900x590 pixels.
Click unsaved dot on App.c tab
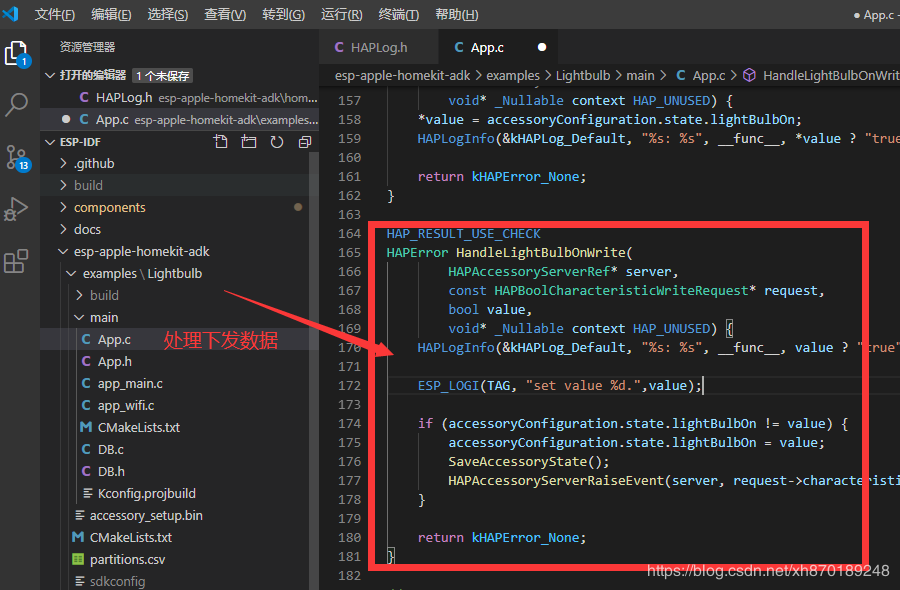click(x=542, y=47)
